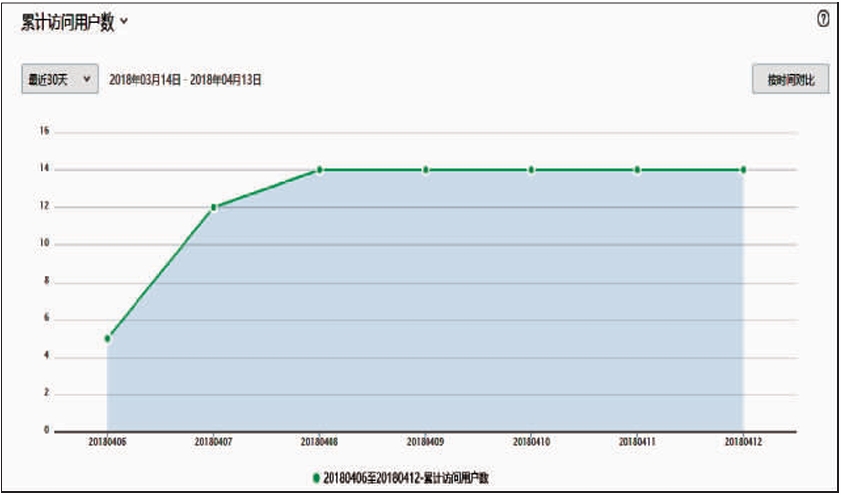Select the data point for 20180410

531,170
